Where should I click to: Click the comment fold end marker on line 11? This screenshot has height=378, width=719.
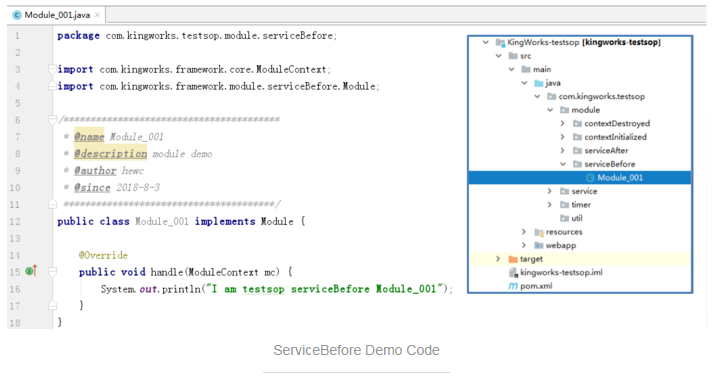pyautogui.click(x=52, y=204)
